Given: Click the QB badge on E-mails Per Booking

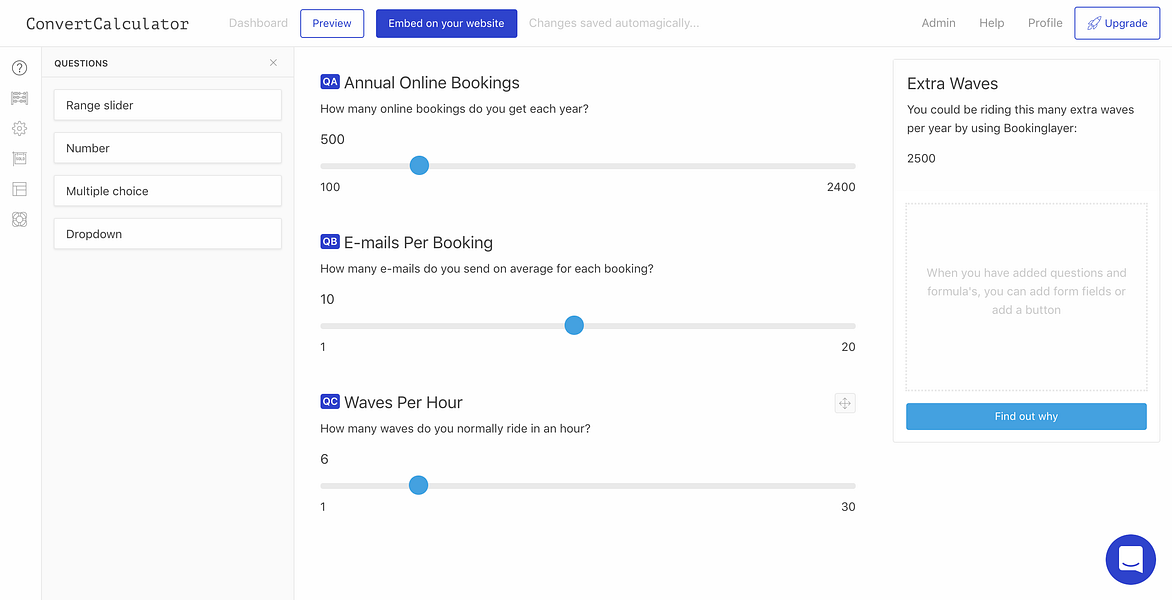Looking at the screenshot, I should click(x=330, y=242).
